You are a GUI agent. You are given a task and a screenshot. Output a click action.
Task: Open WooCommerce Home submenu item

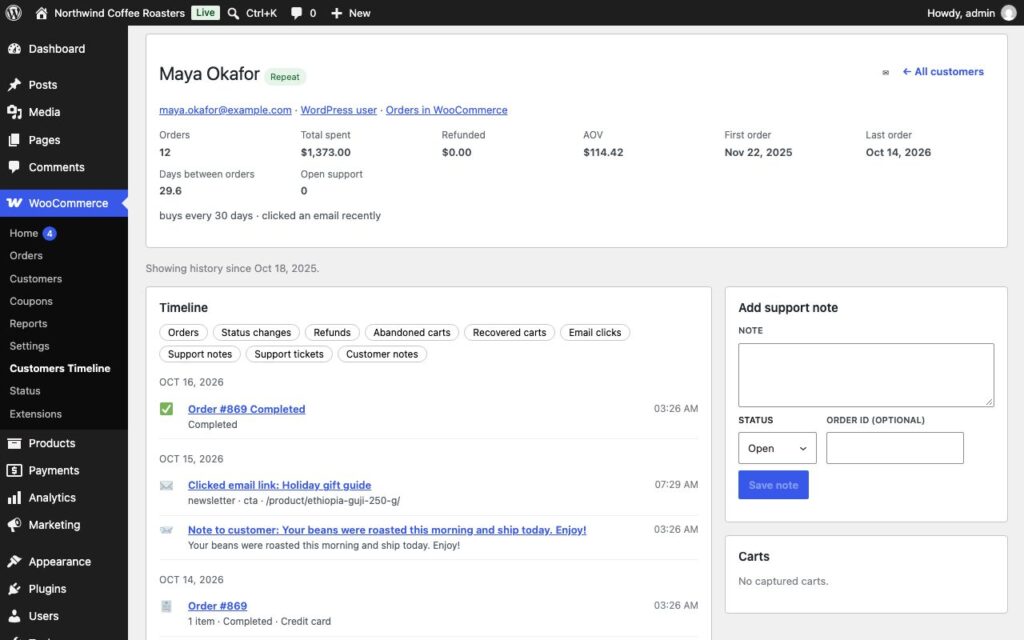tap(24, 233)
